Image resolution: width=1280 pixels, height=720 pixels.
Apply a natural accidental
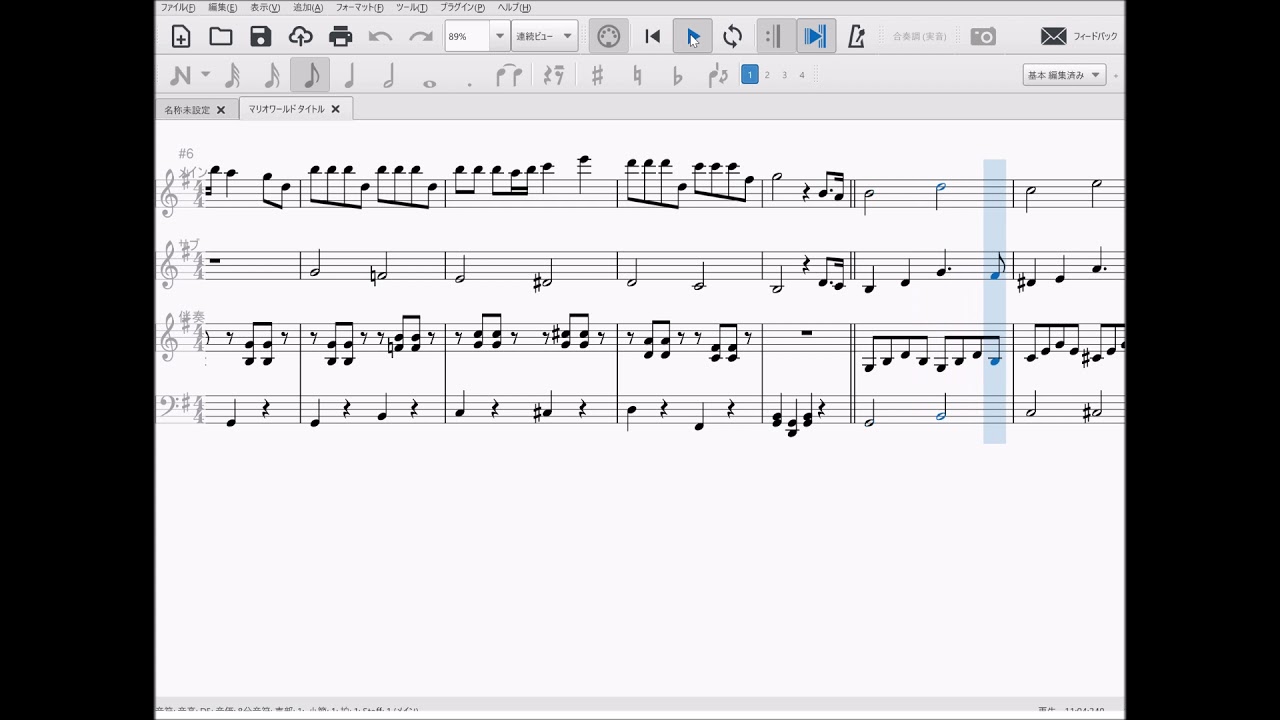coord(637,75)
